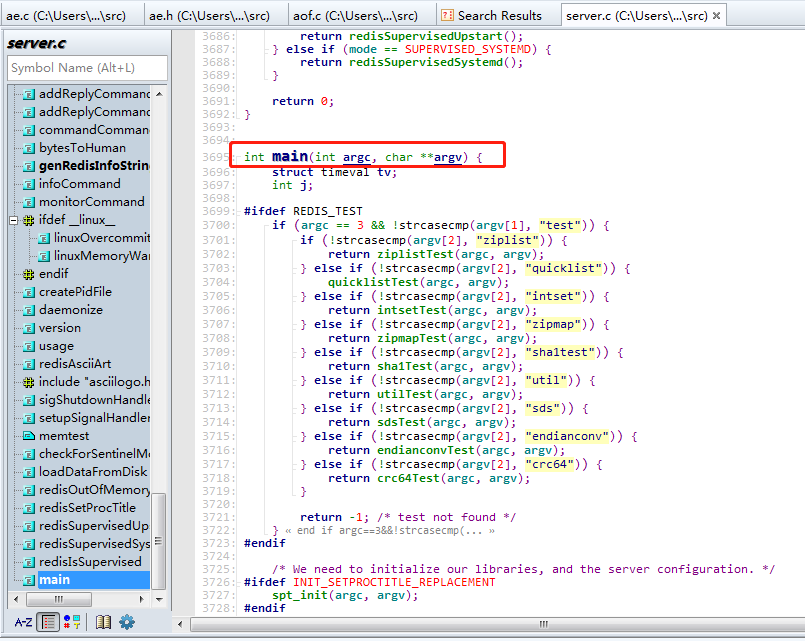Click the main function name in code
Screen dimensions: 805x641
290,157
